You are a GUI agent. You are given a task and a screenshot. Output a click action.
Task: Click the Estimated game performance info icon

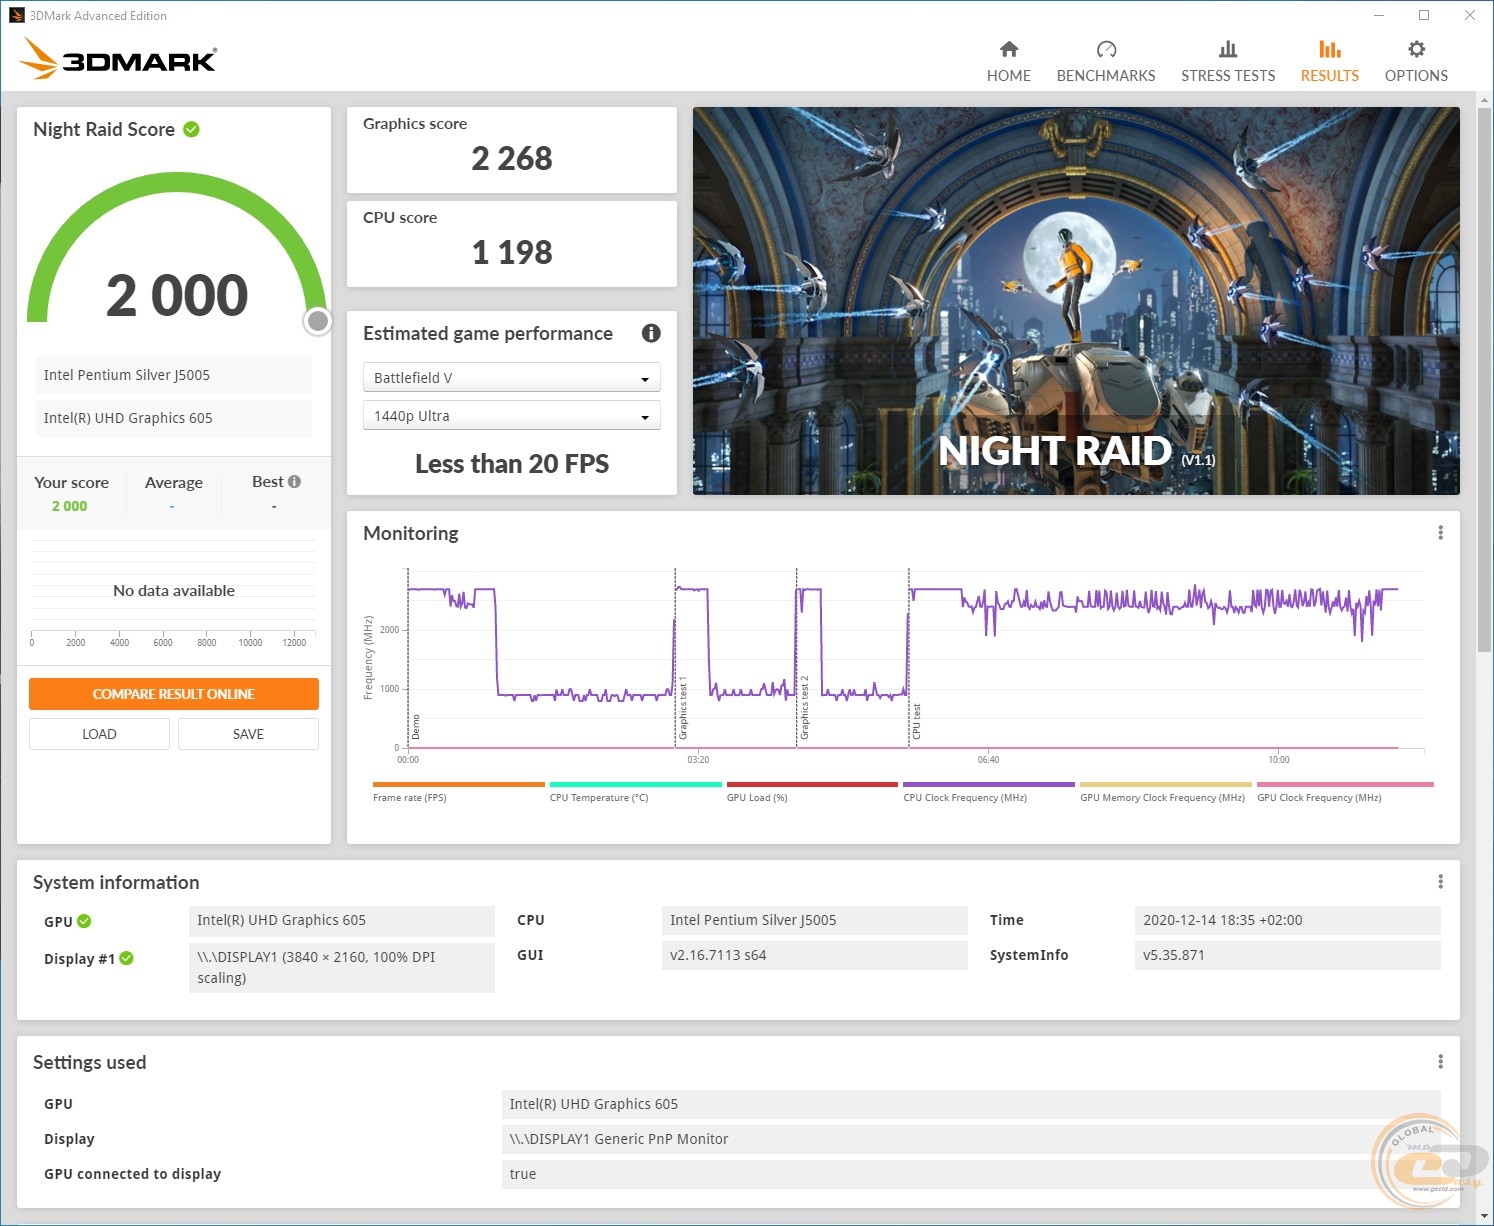pyautogui.click(x=651, y=333)
